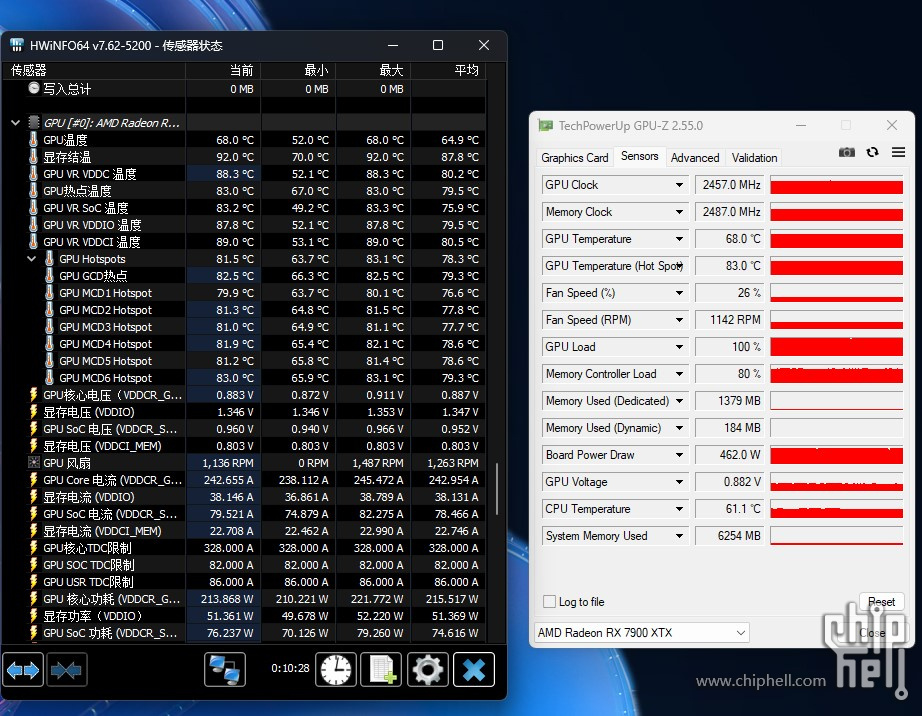
Task: Switch to the Graphics Card tab
Action: 575,158
